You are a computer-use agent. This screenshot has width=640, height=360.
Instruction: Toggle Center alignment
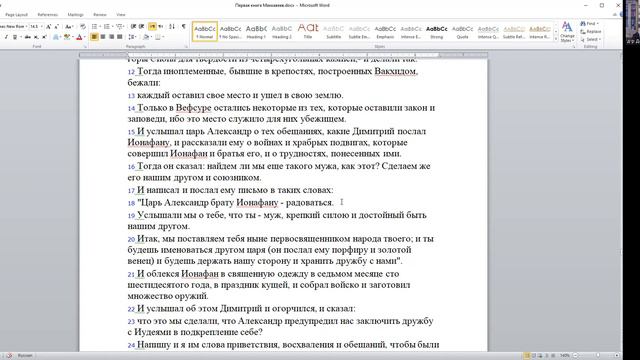[x=103, y=37]
